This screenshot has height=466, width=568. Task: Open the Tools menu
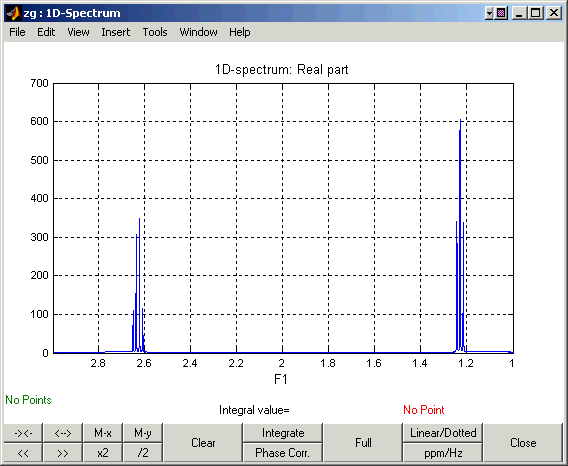(x=155, y=32)
